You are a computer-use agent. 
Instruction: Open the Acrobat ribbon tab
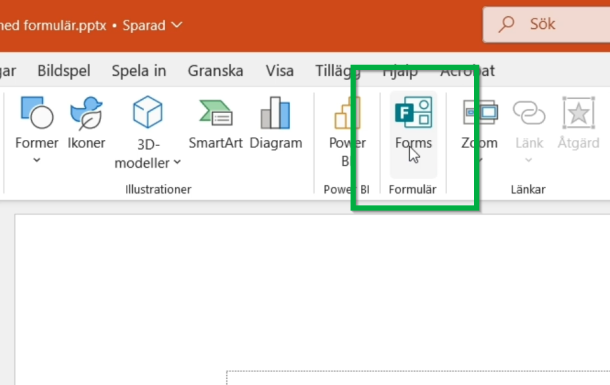[468, 71]
